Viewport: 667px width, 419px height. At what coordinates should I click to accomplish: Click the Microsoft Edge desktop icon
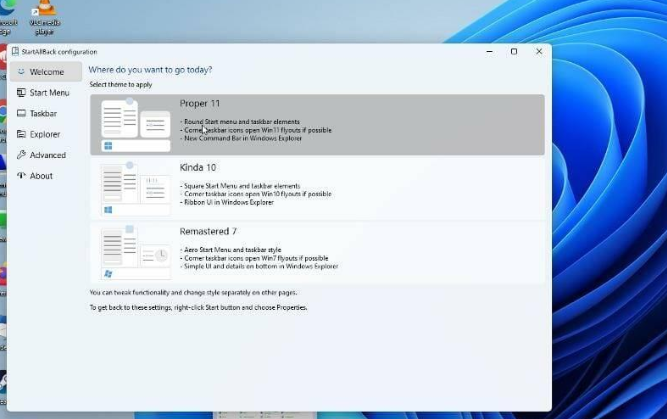8,17
